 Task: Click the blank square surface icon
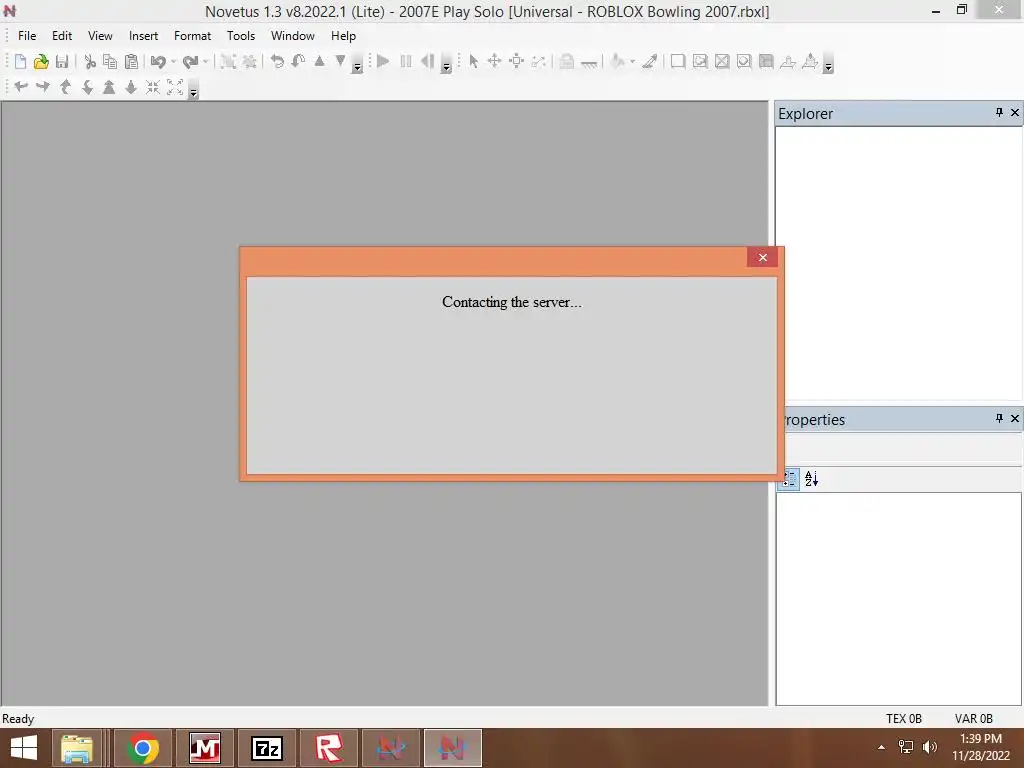point(678,61)
